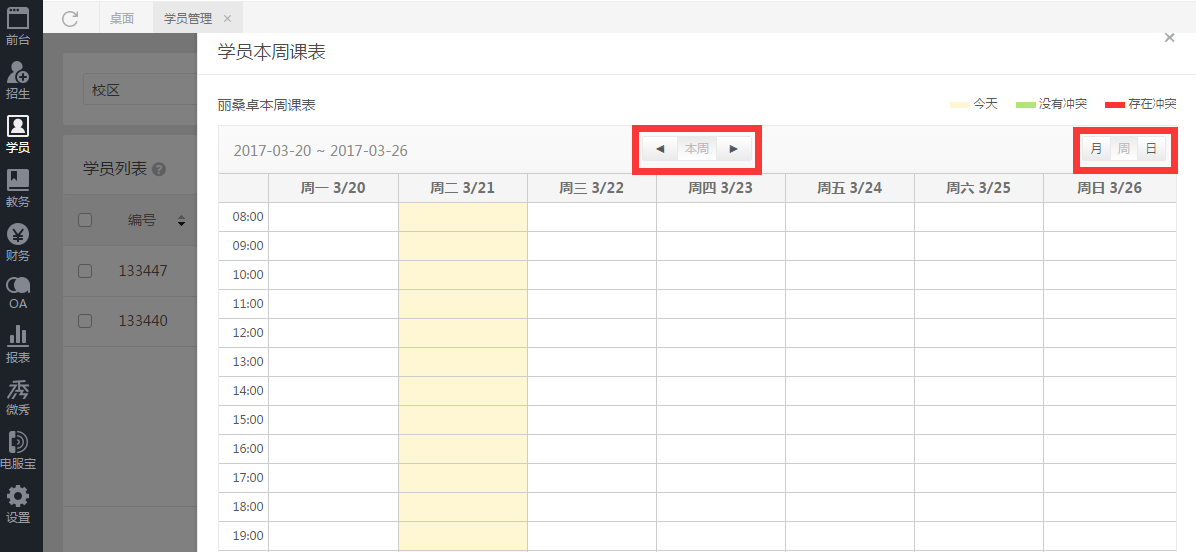Click the 12:00 time label
Image resolution: width=1196 pixels, height=552 pixels.
[247, 332]
